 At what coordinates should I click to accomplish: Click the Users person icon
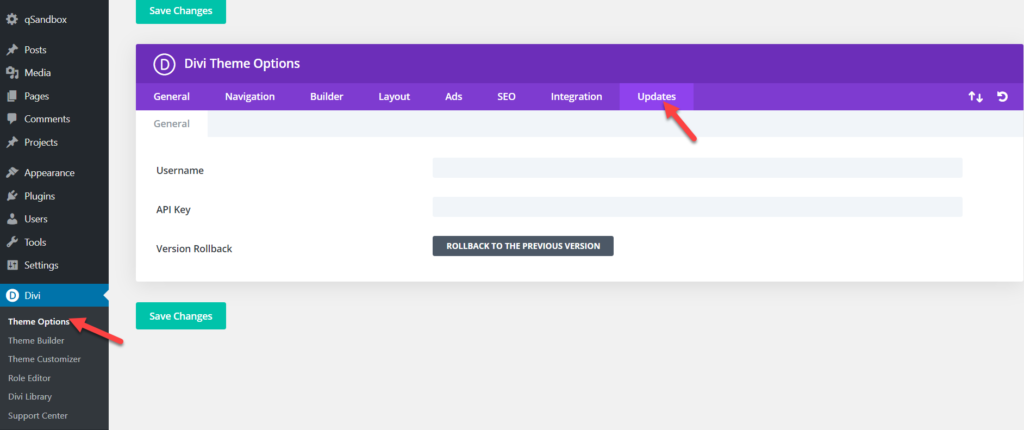click(x=12, y=219)
